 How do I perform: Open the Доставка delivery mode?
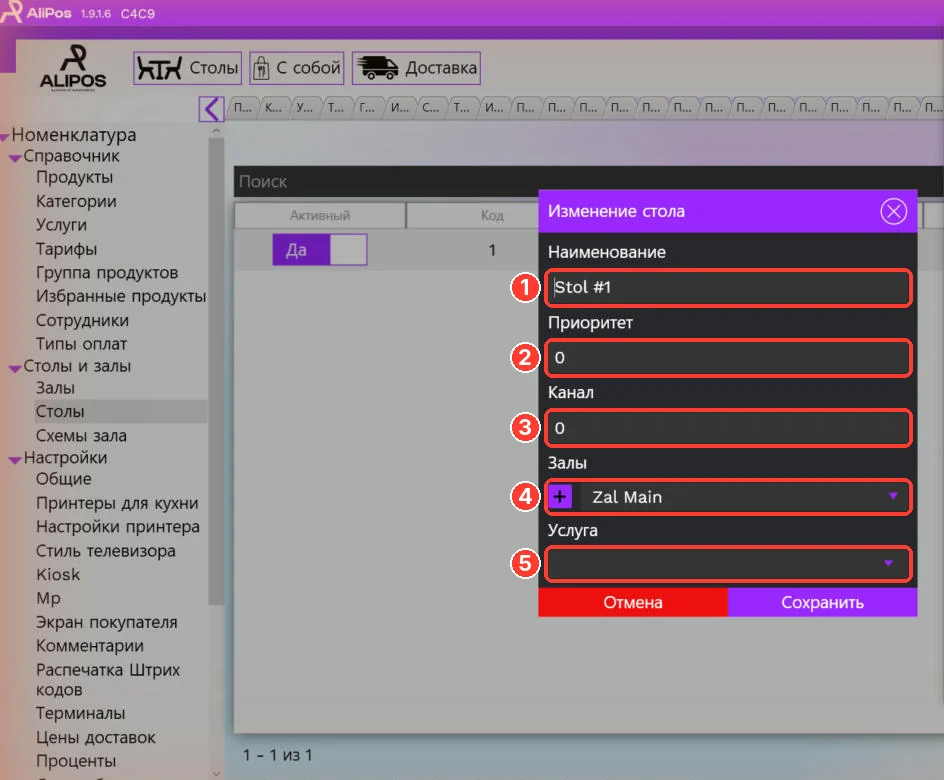pos(416,68)
